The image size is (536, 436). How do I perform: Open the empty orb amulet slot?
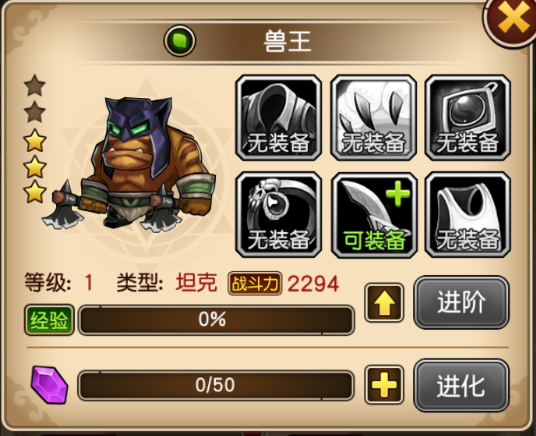468,118
